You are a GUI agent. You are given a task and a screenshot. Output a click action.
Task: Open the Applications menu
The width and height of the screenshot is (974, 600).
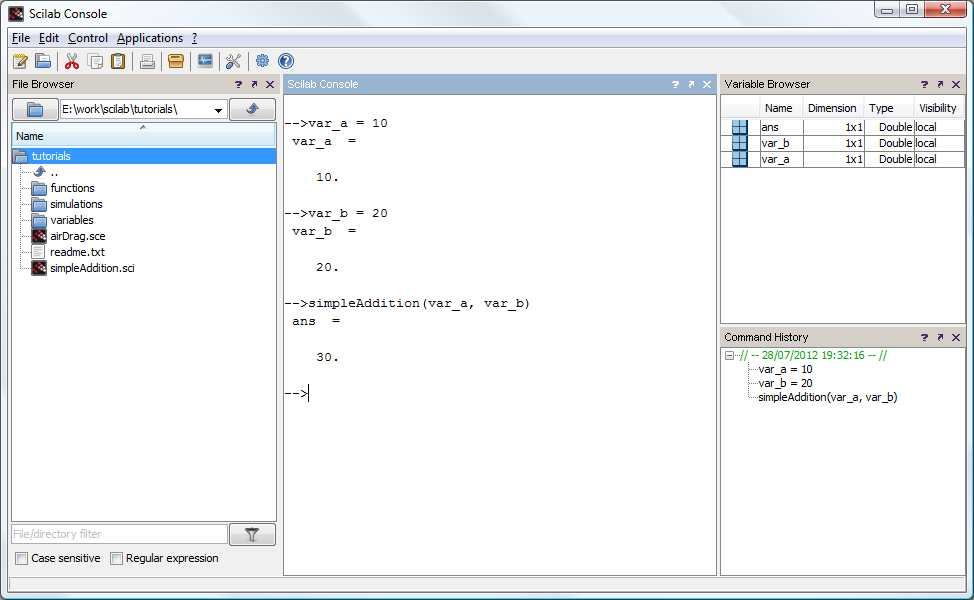click(150, 38)
